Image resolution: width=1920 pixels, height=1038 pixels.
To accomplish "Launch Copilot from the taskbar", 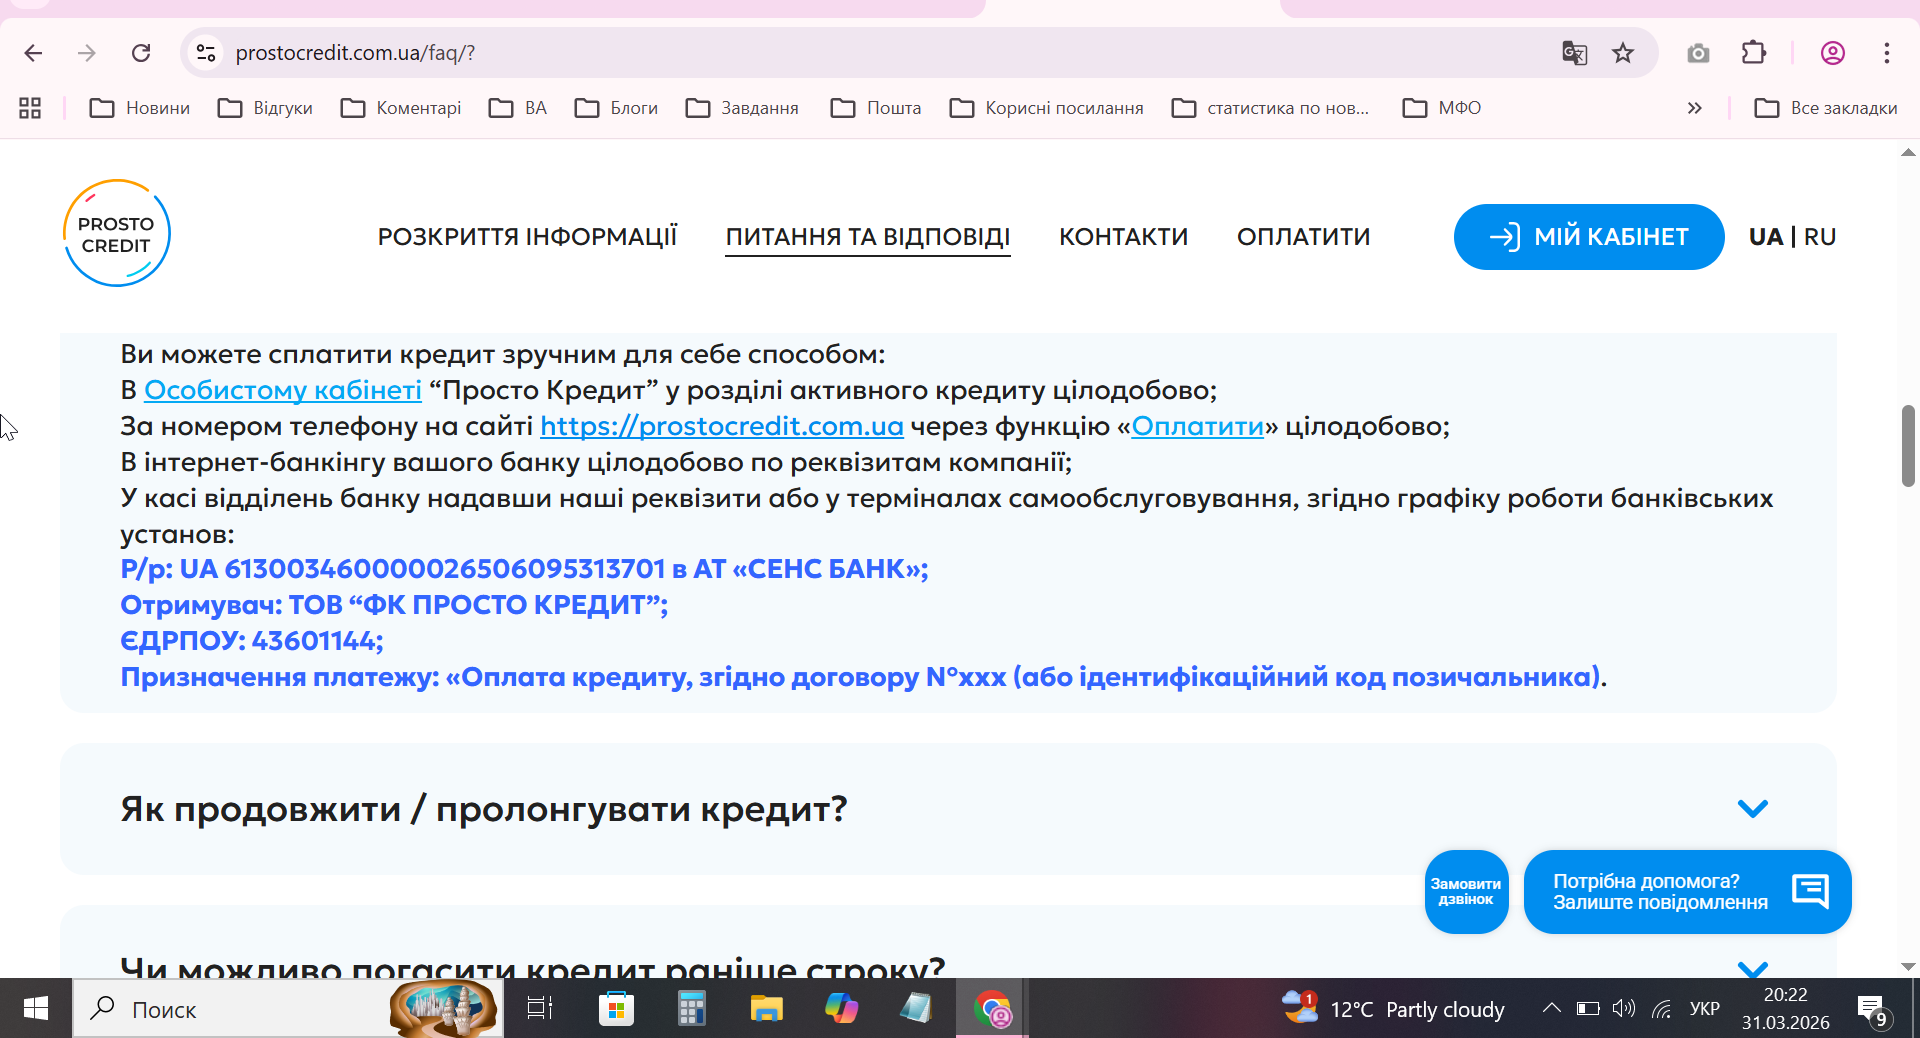I will (841, 1008).
